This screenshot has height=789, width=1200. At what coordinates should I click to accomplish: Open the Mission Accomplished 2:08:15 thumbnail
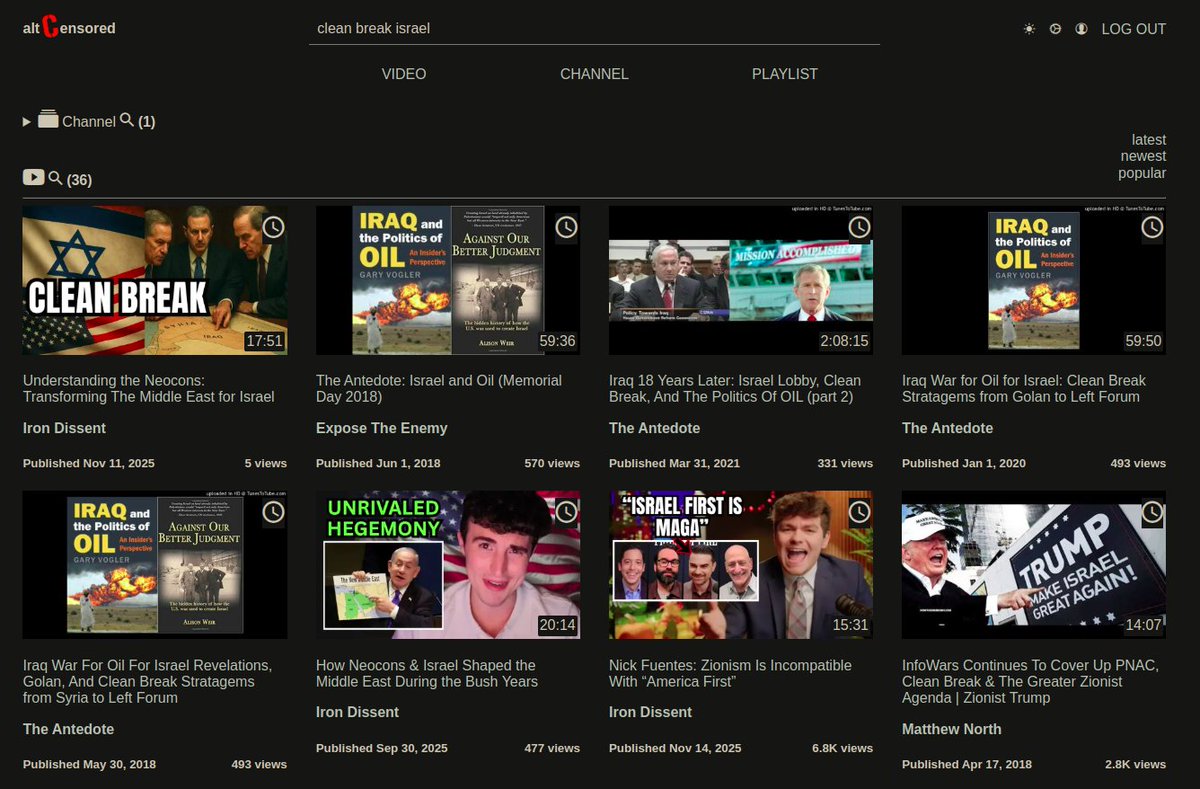tap(741, 280)
